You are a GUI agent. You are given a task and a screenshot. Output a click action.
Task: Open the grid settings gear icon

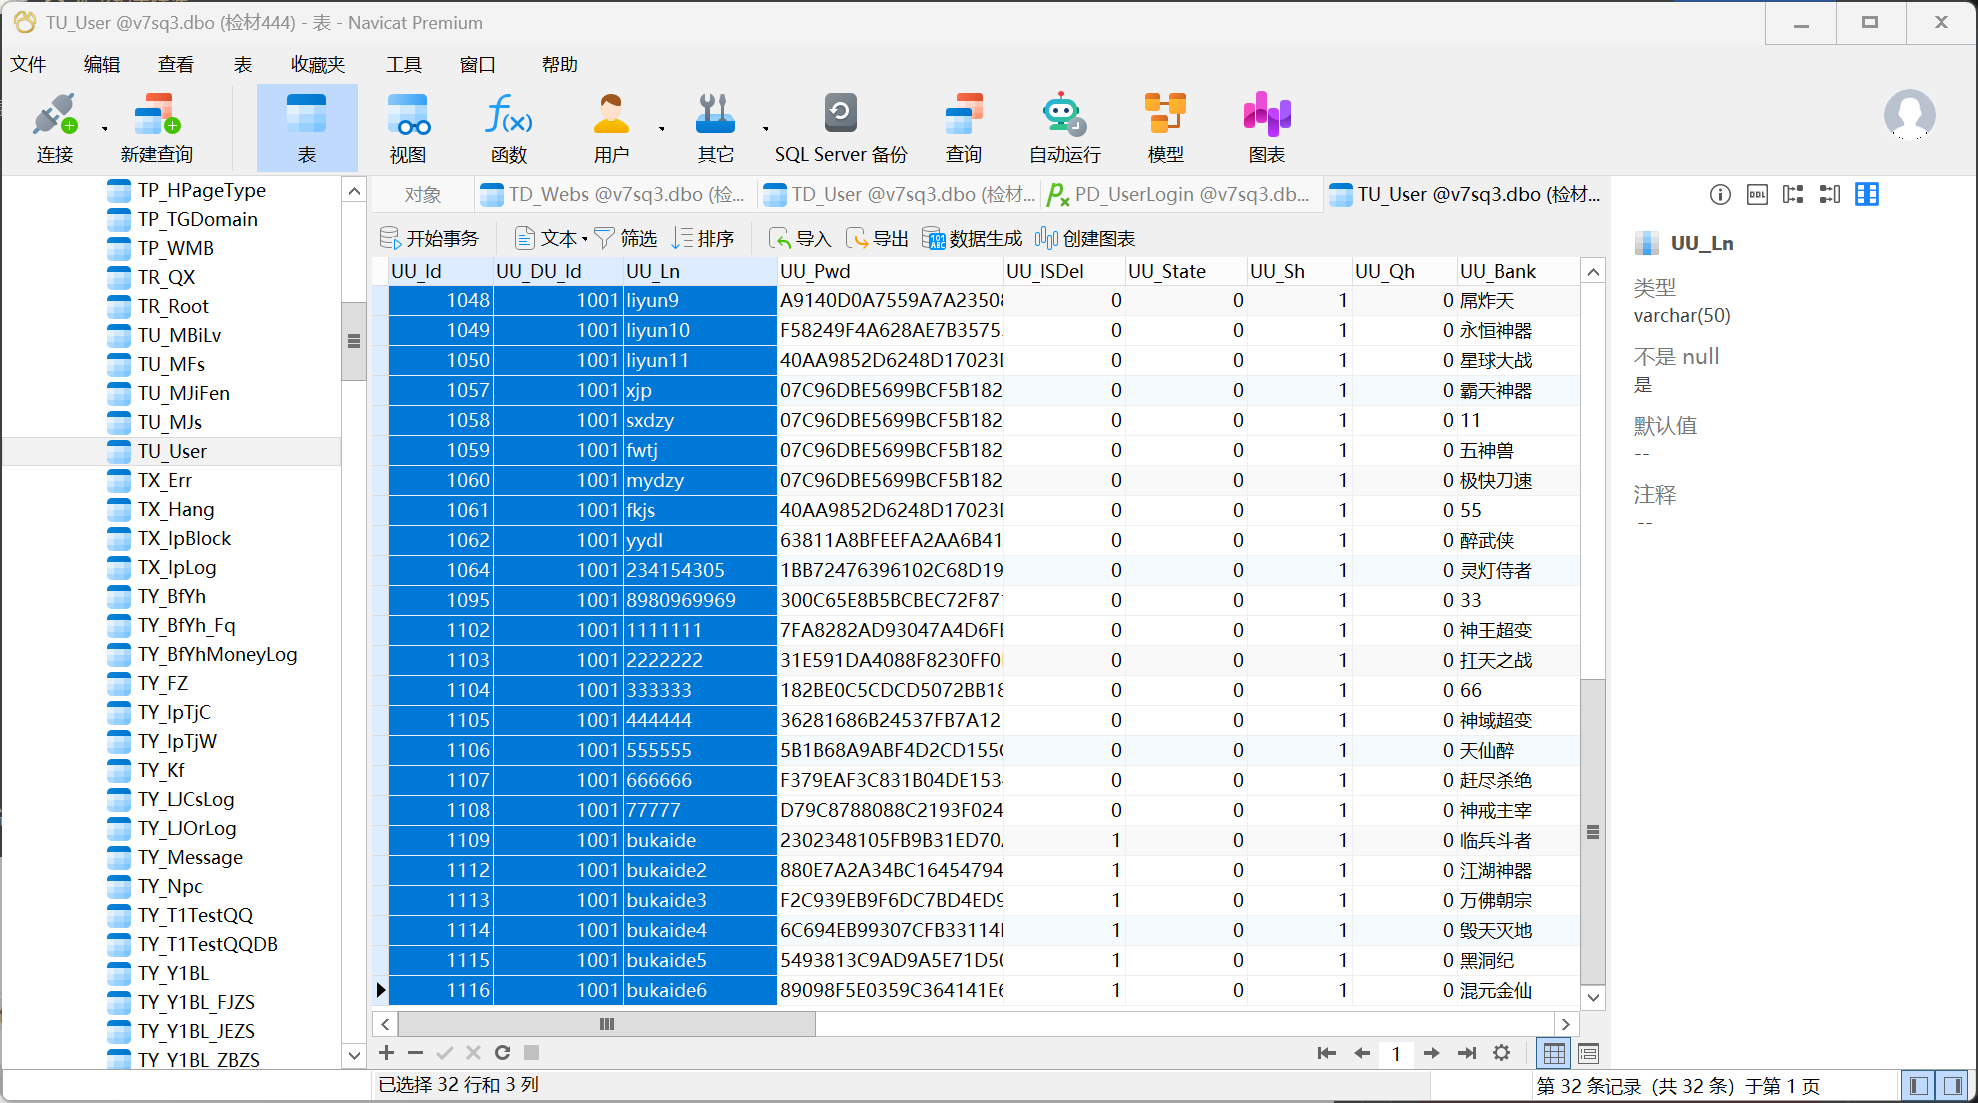pos(1501,1053)
